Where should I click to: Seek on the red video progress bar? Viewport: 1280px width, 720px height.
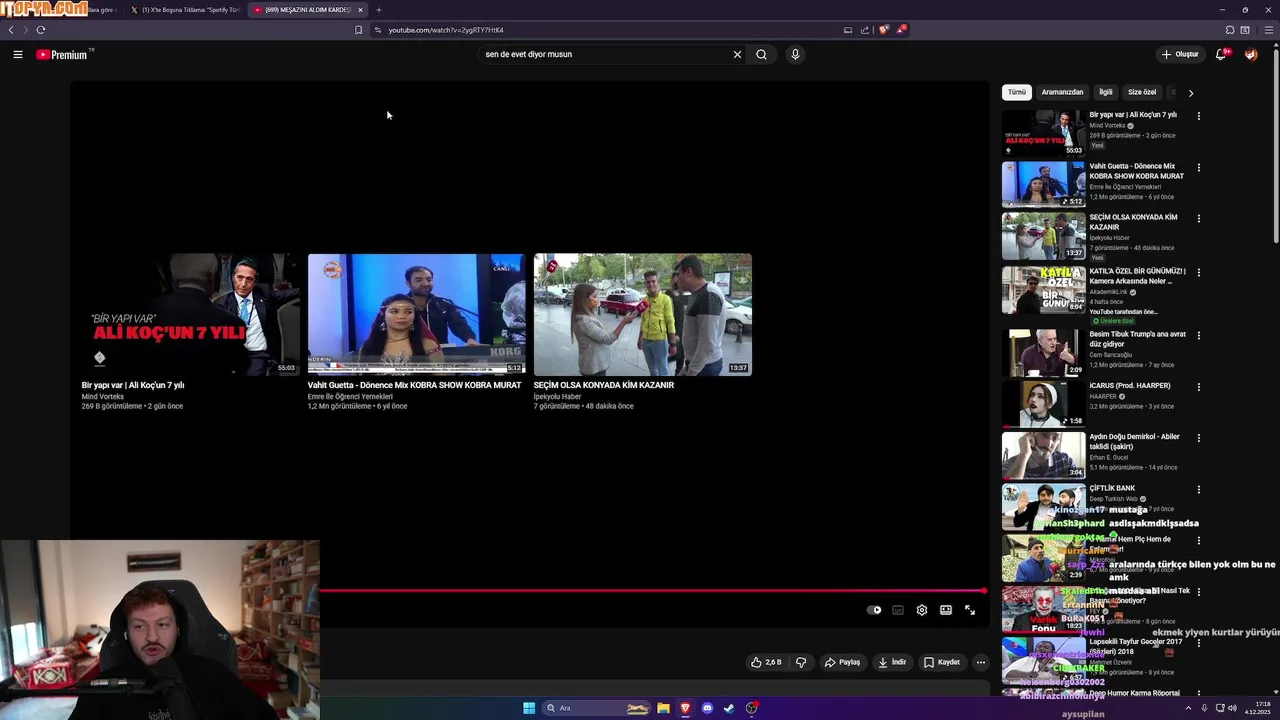tap(653, 591)
